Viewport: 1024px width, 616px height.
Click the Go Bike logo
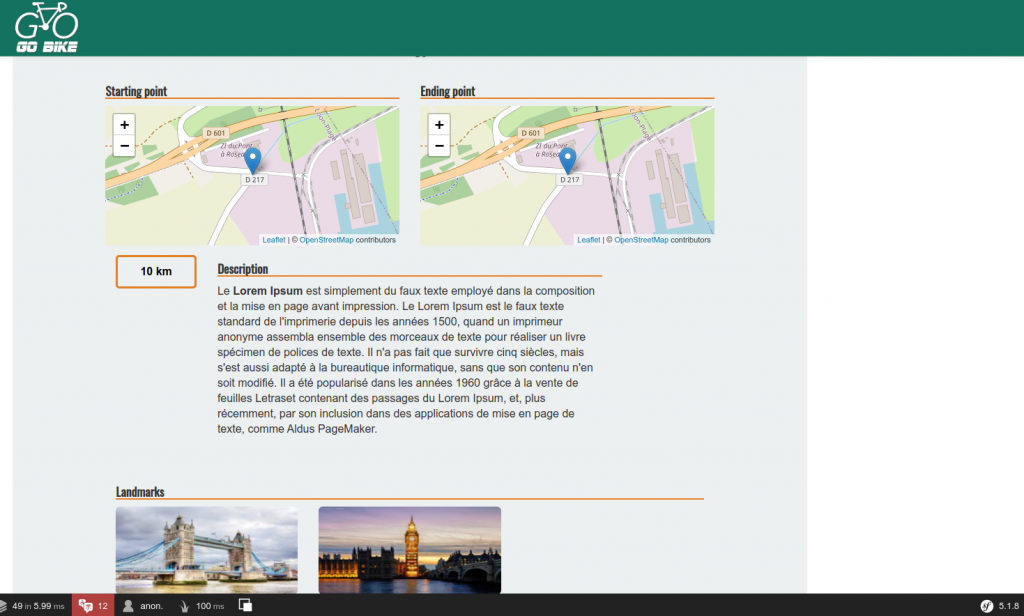pyautogui.click(x=47, y=27)
